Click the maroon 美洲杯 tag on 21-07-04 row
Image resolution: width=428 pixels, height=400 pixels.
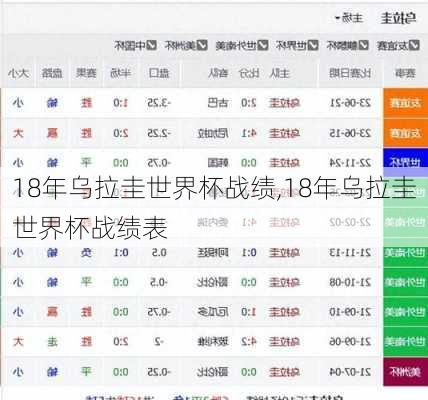405,372
